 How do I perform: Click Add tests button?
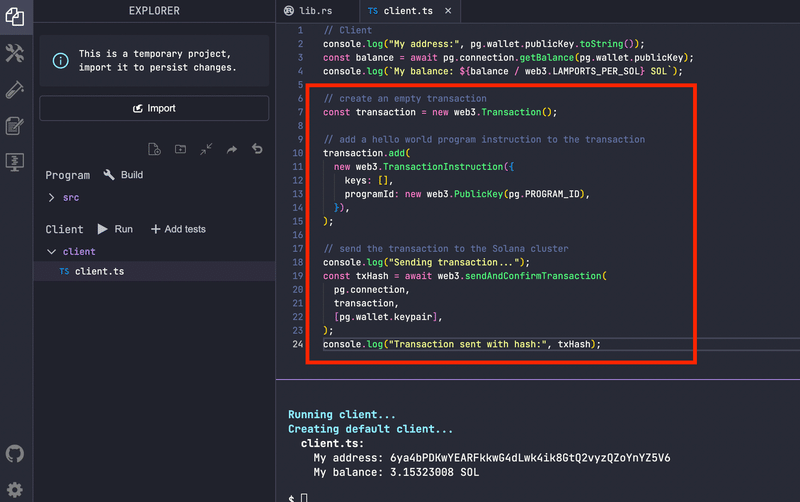178,229
